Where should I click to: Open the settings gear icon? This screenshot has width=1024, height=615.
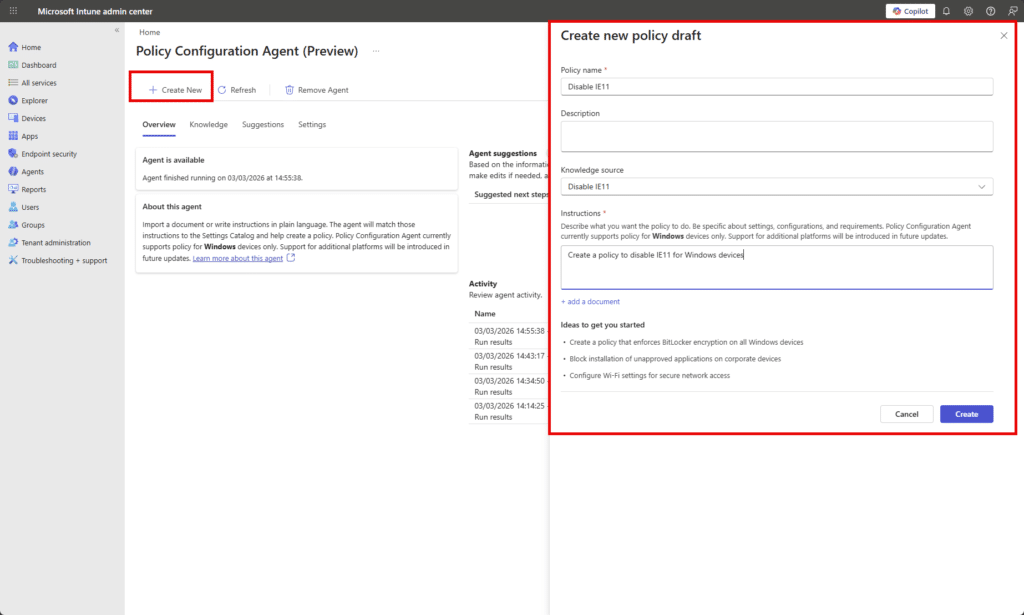(x=967, y=11)
